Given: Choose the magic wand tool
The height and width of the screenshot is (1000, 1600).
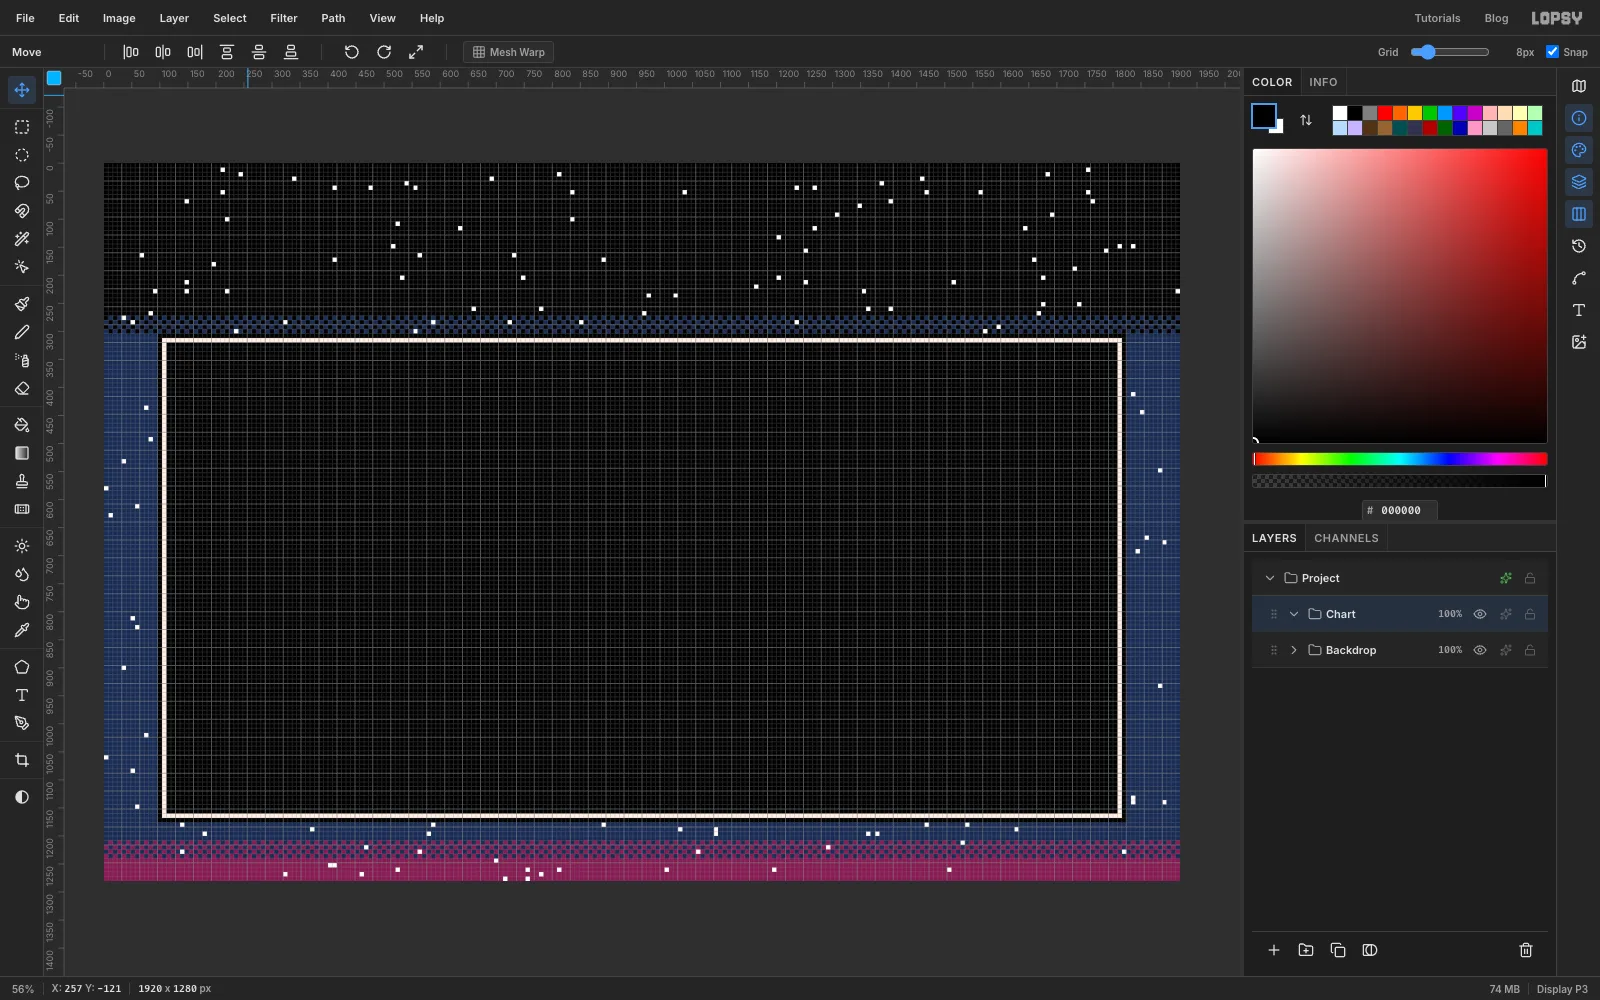Looking at the screenshot, I should click(x=22, y=239).
